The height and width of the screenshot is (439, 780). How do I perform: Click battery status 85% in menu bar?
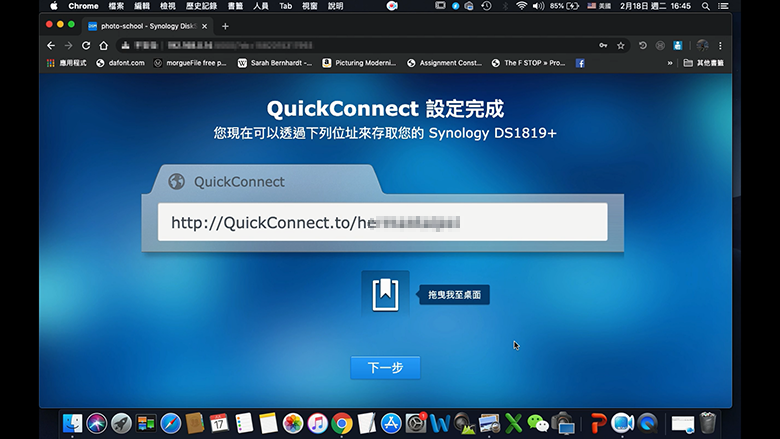click(x=564, y=6)
